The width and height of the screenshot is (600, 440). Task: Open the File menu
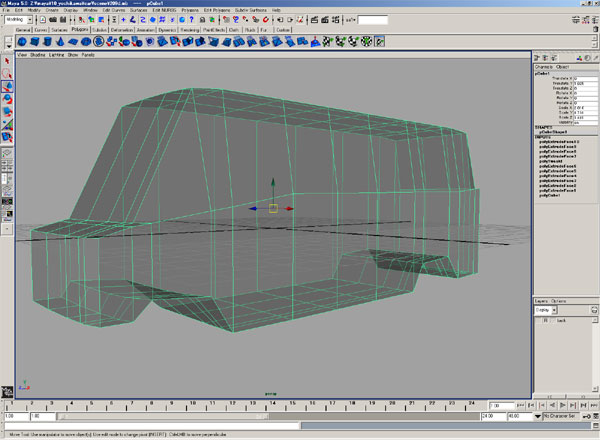point(6,10)
